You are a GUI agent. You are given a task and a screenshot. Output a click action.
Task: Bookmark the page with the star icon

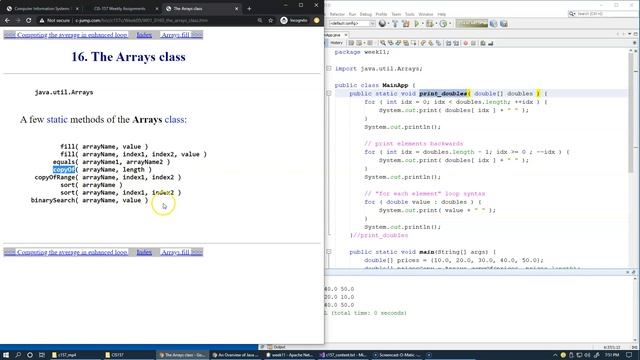(271, 20)
